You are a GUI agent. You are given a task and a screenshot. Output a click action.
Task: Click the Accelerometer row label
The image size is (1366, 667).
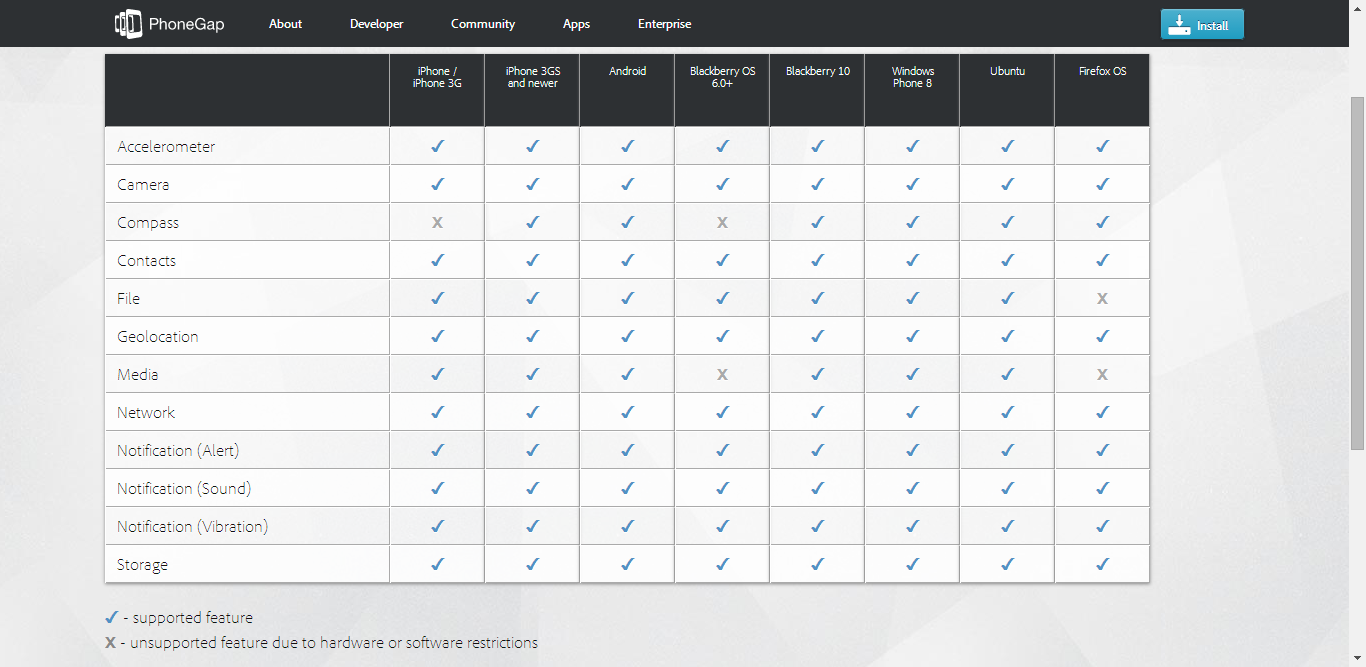166,146
